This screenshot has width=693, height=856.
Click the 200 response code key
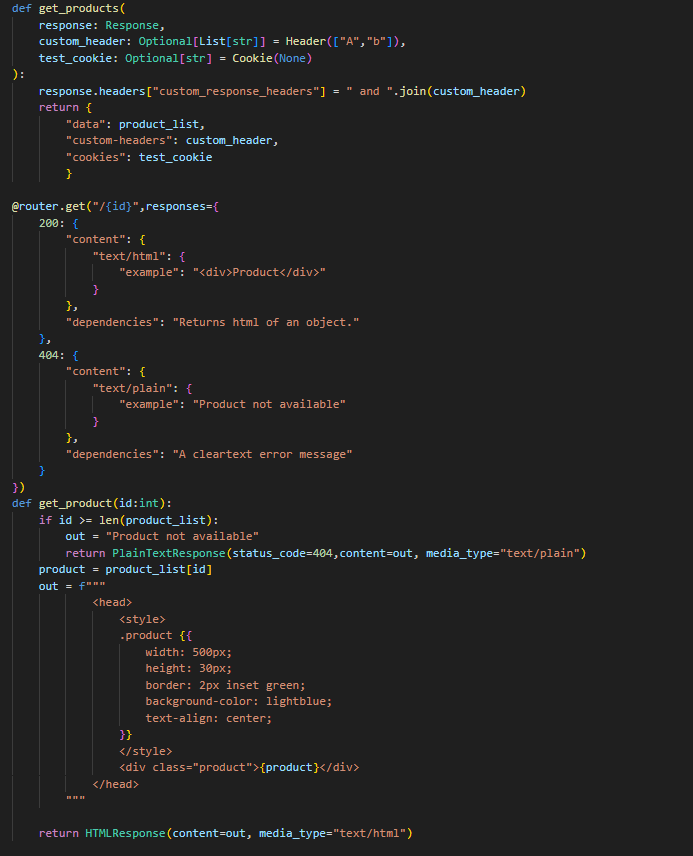click(x=49, y=223)
